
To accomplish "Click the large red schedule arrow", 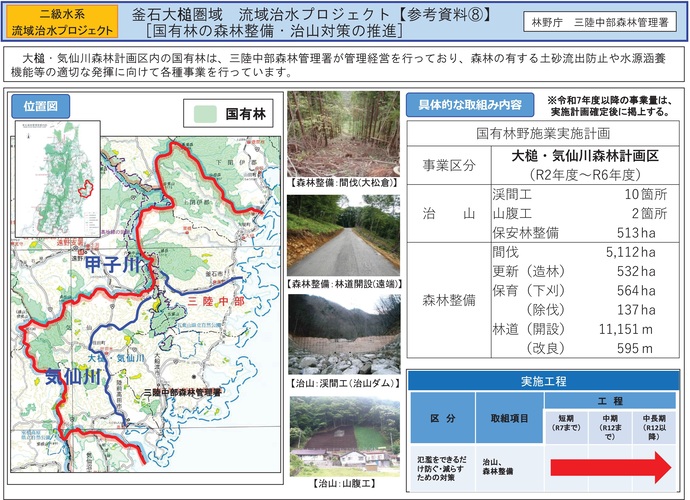I will (611, 464).
